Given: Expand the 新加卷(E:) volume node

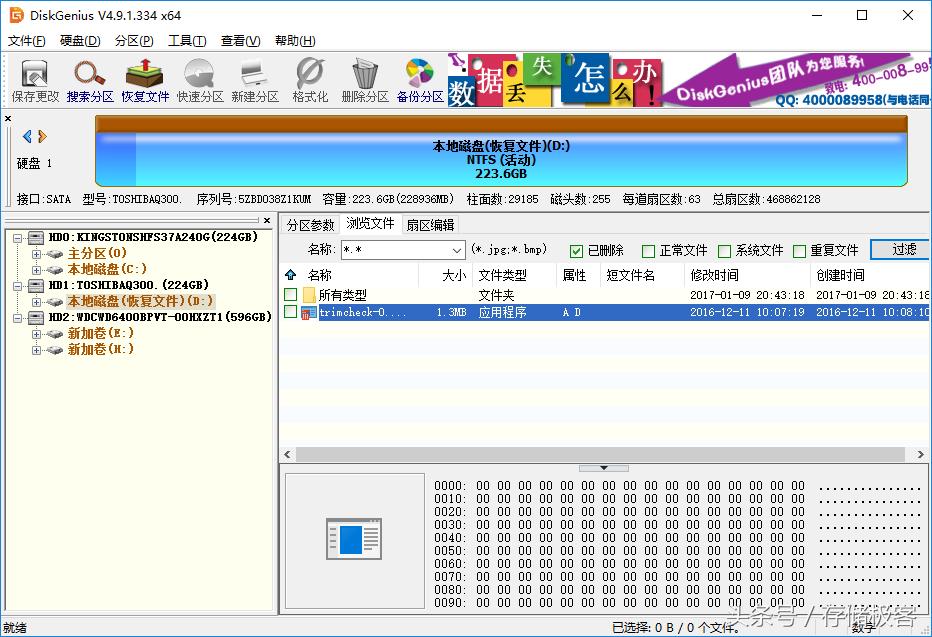Looking at the screenshot, I should [x=36, y=333].
